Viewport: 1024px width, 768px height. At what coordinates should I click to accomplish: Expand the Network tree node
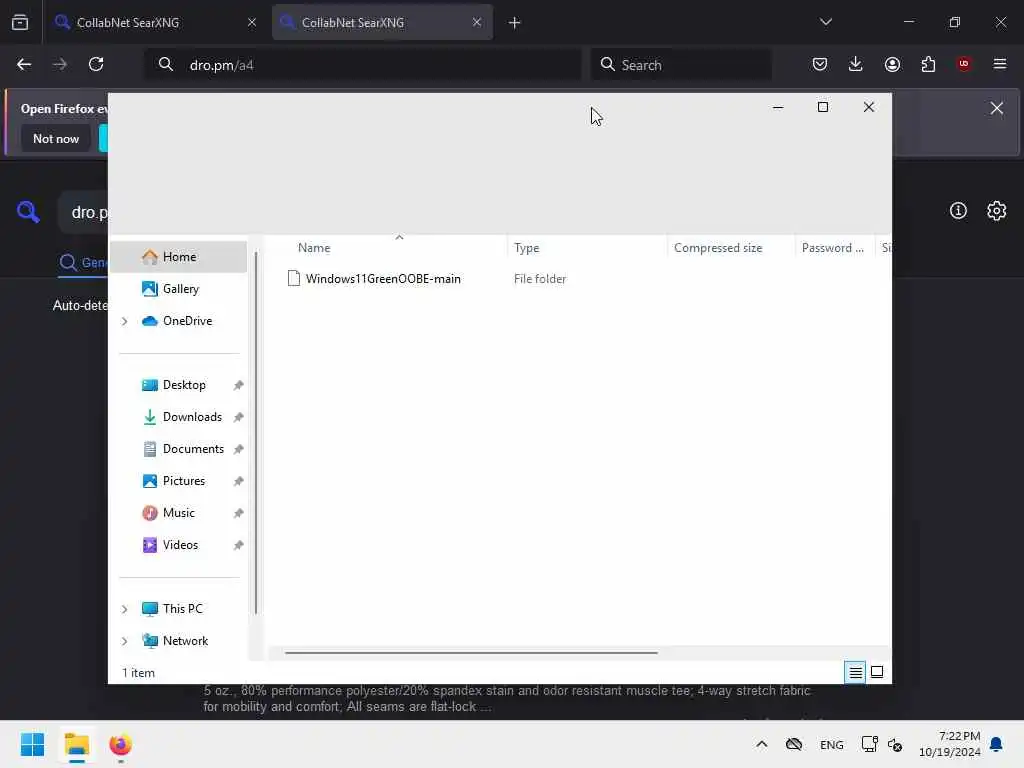coord(125,641)
